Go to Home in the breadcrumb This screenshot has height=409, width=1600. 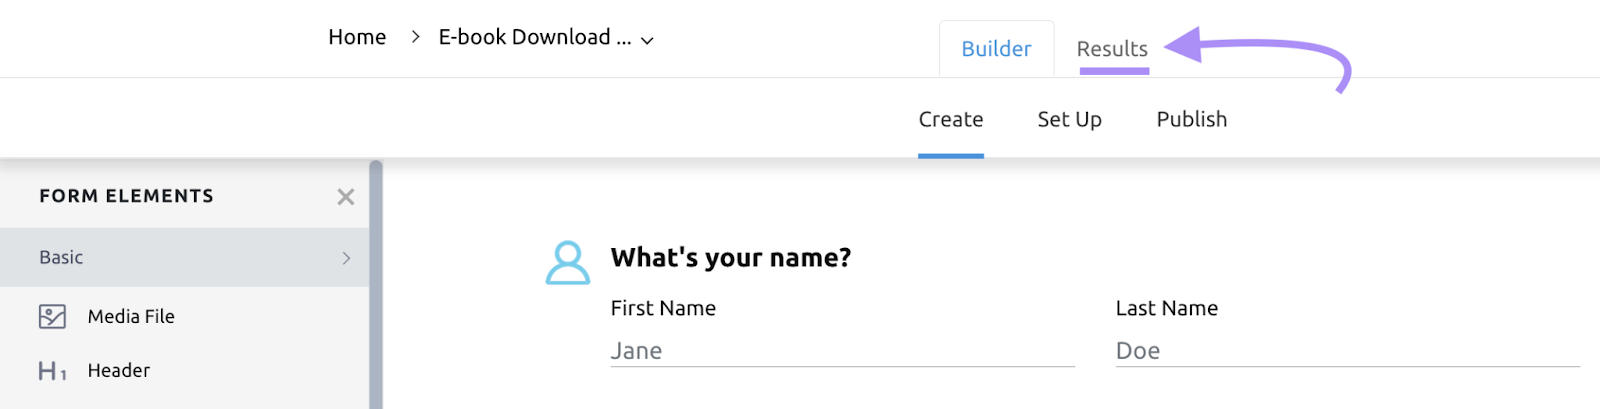[357, 38]
